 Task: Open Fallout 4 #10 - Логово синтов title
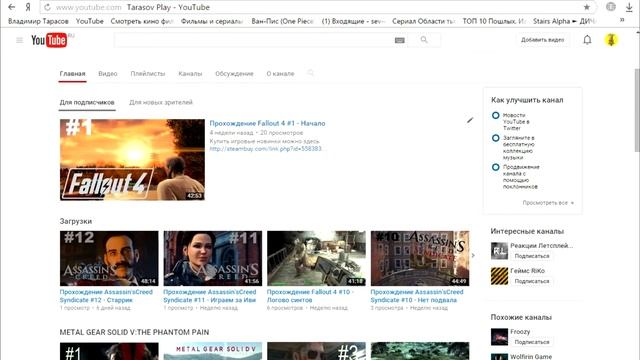[310, 296]
